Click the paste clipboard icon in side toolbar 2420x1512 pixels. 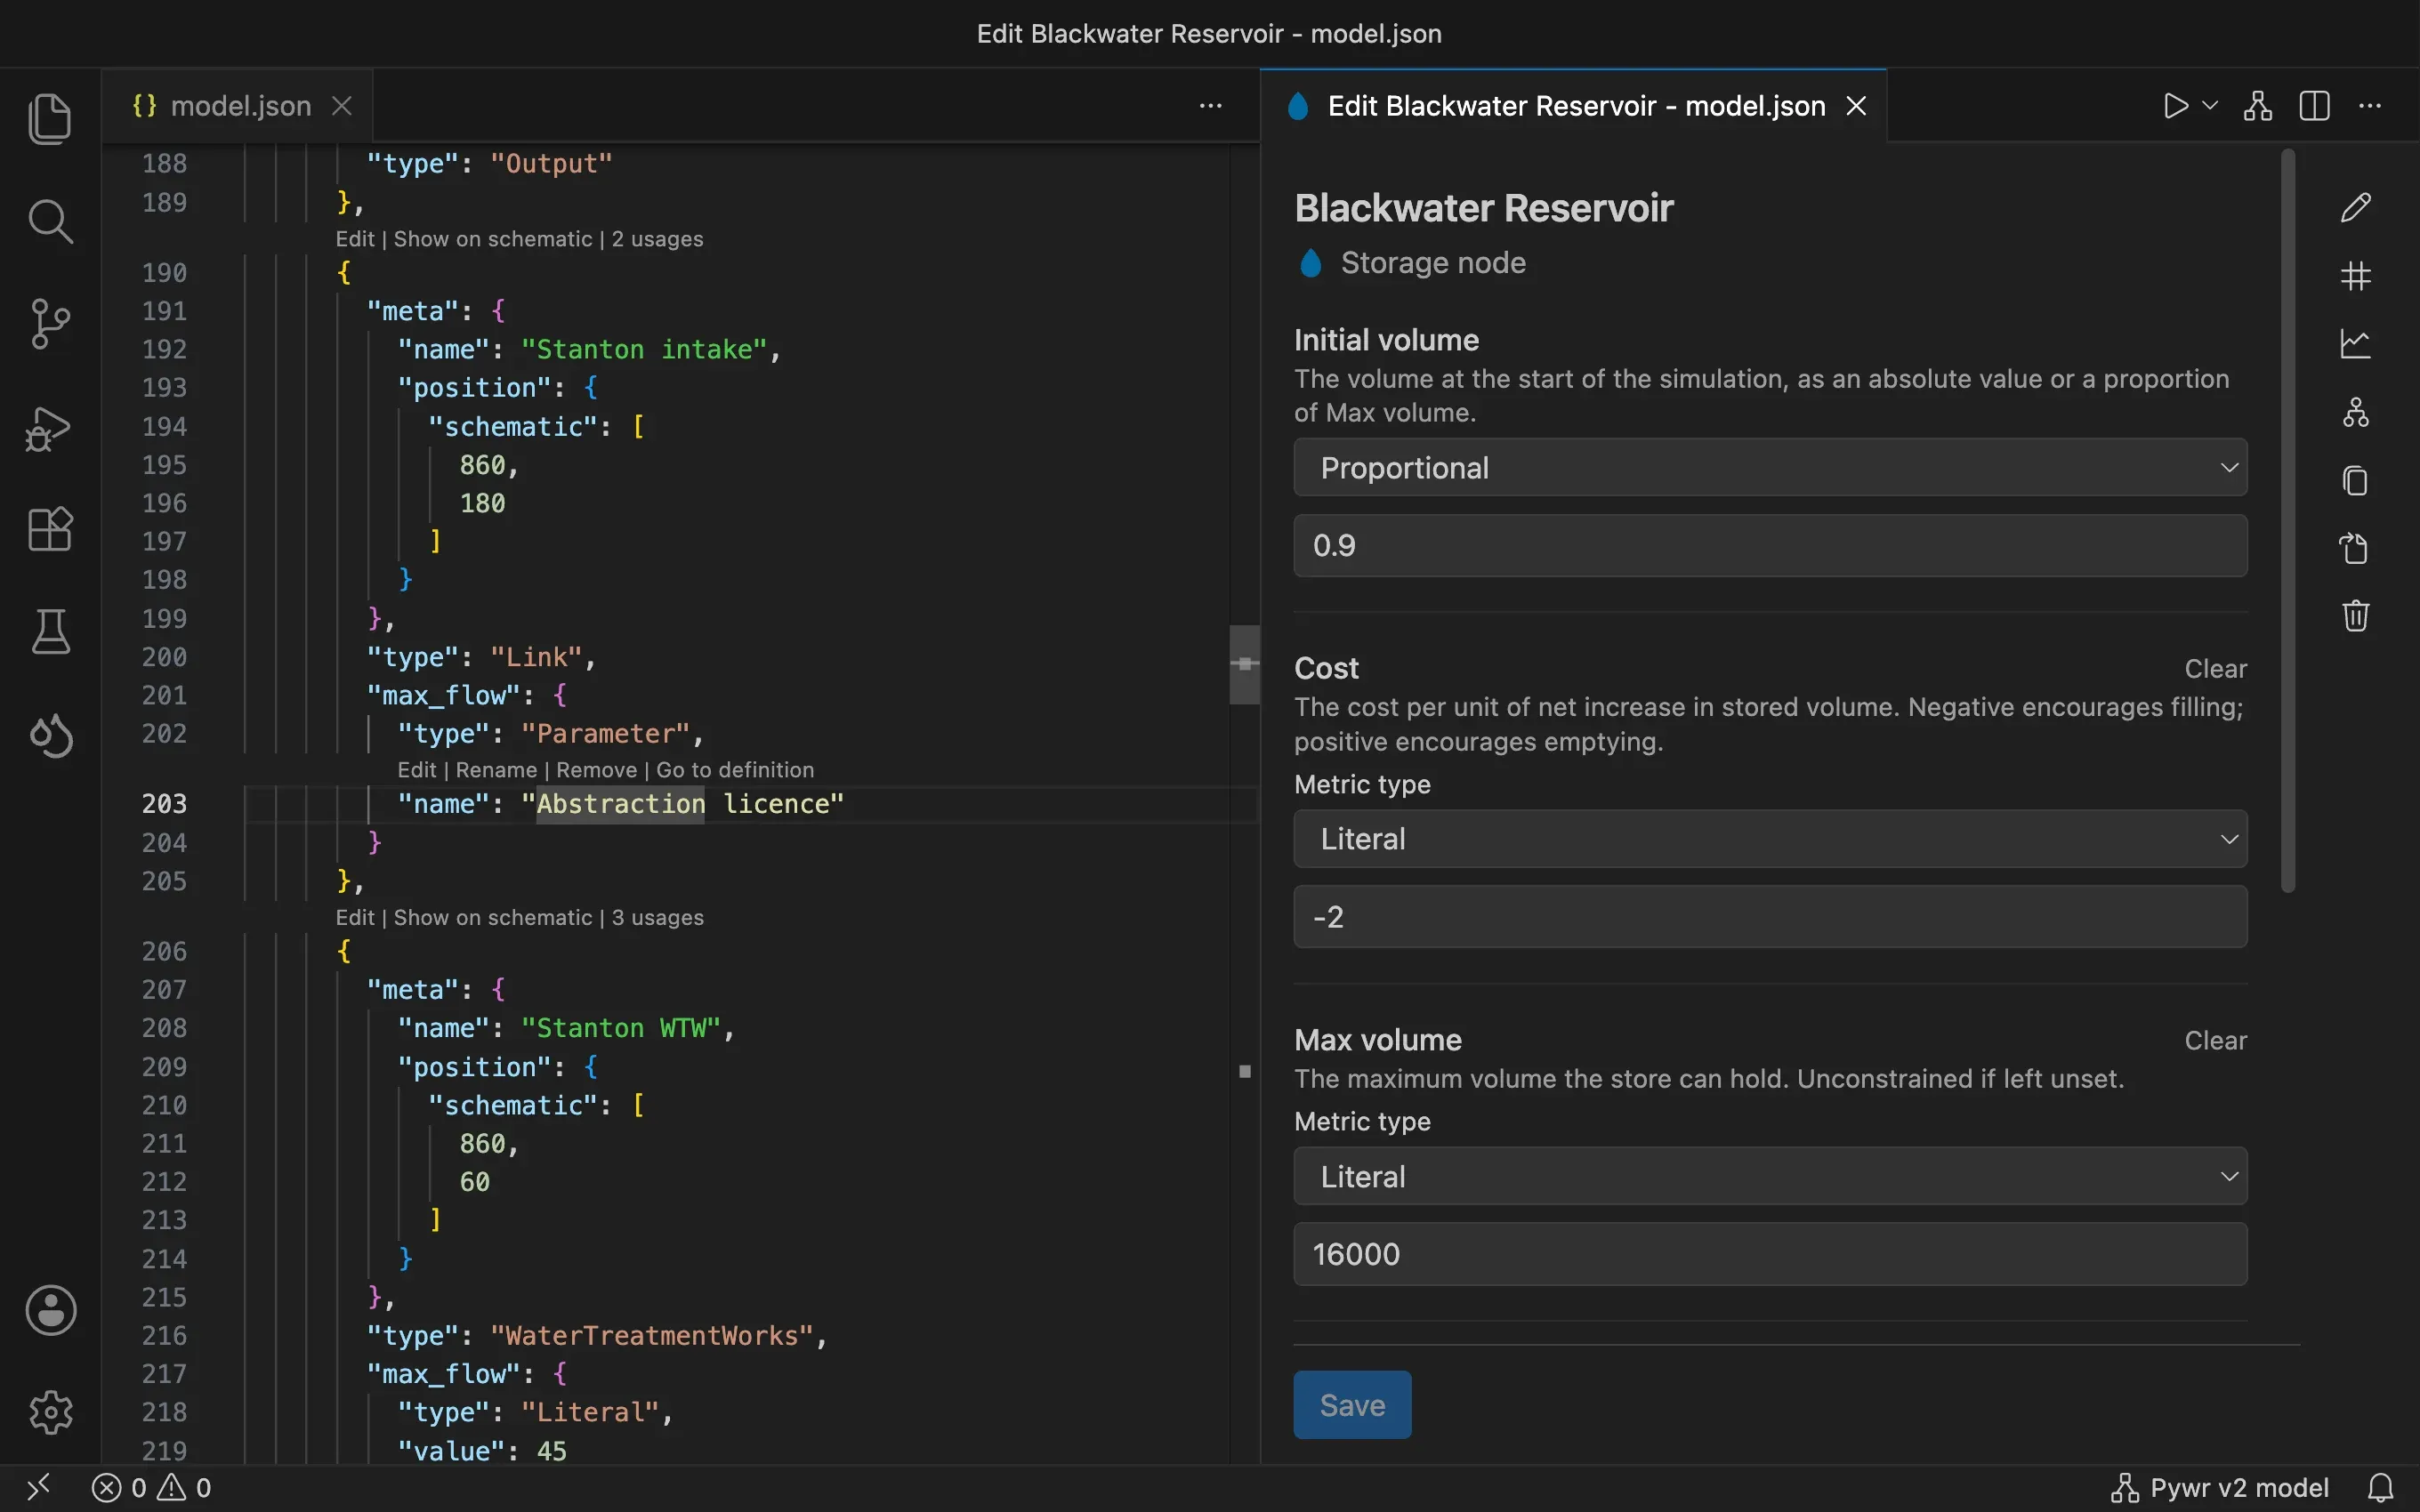[2355, 548]
